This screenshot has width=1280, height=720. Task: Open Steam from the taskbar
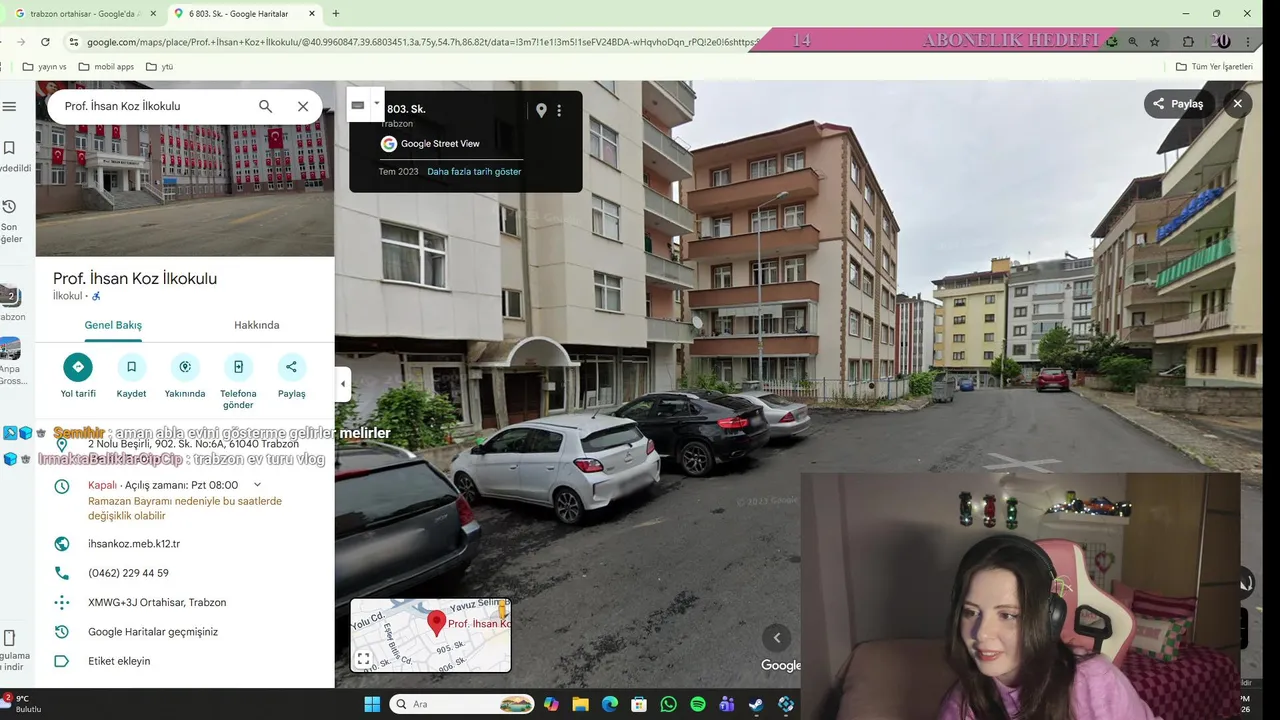point(757,704)
